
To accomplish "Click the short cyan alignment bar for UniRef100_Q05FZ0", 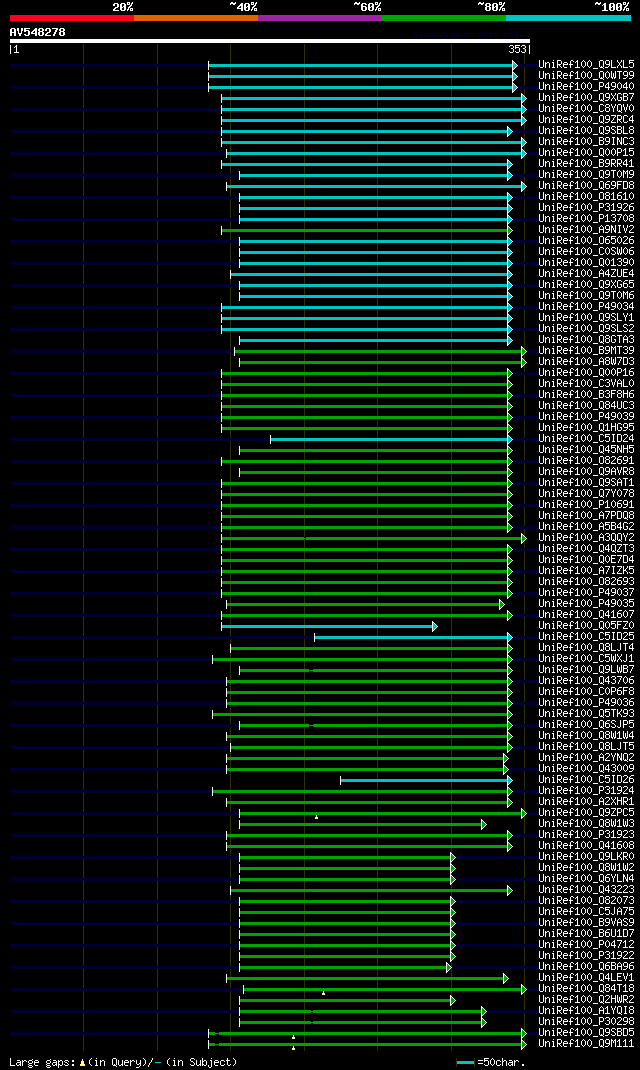I will tap(330, 626).
